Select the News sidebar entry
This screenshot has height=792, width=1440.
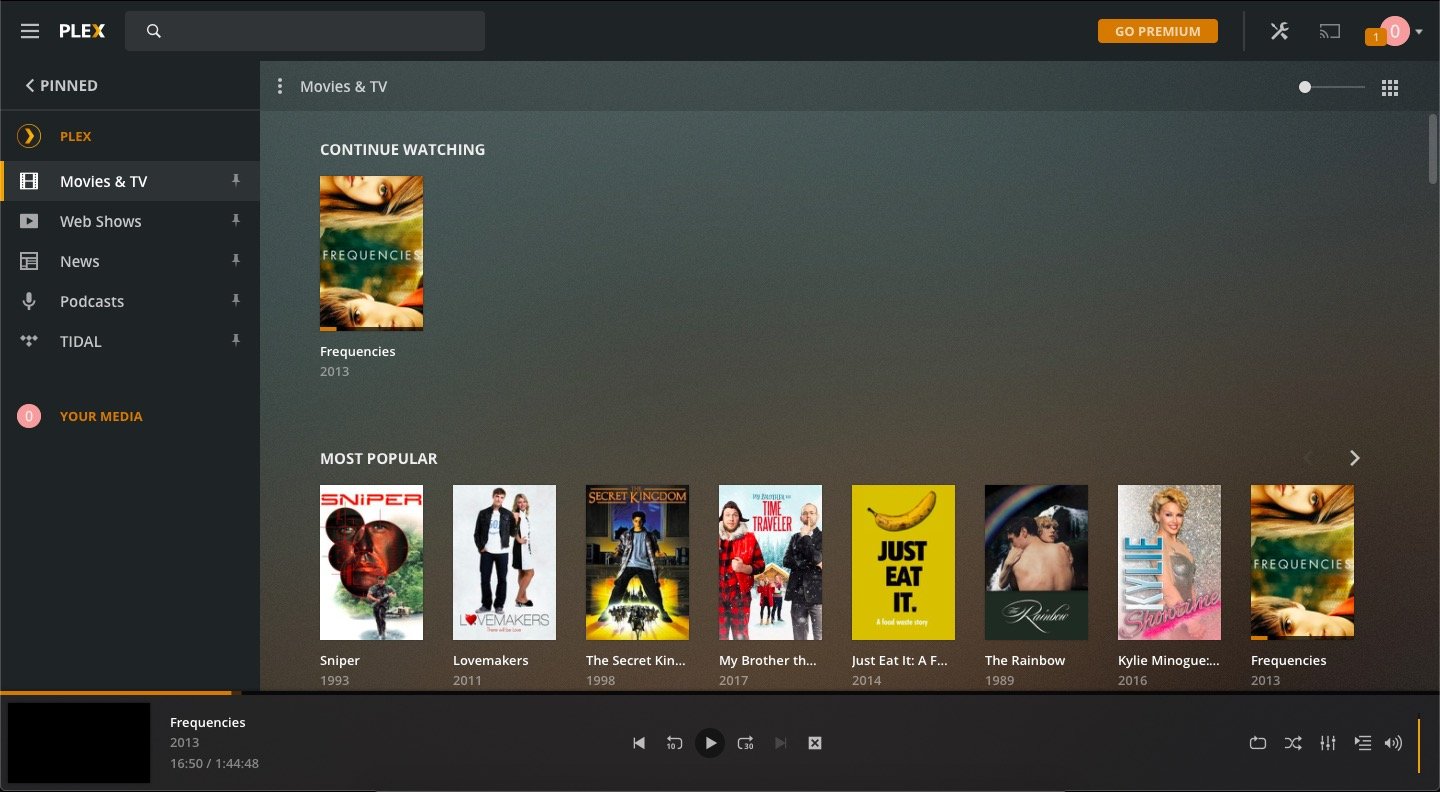80,261
